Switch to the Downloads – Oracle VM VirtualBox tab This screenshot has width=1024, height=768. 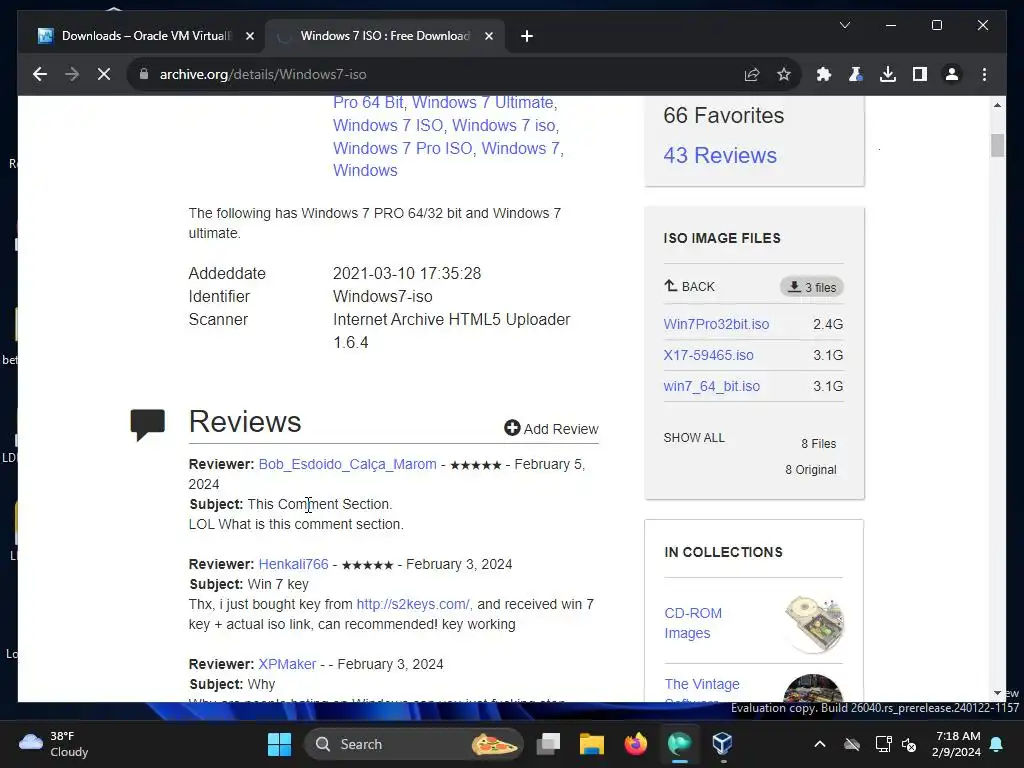[145, 36]
